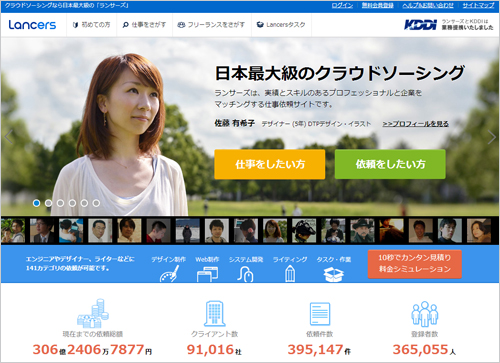Click the headline 日本最大級のクラウドソーシング
This screenshot has width=500, height=363.
point(340,73)
